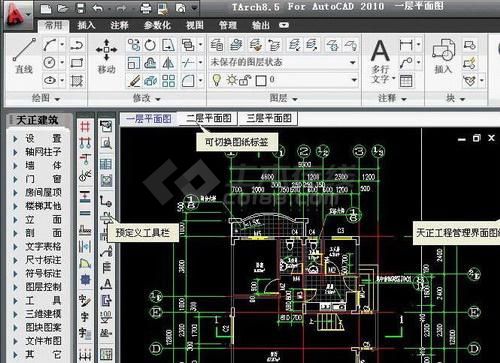Image resolution: width=500 pixels, height=363 pixels.
Task: Click the Trim tool icon
Action: click(188, 63)
